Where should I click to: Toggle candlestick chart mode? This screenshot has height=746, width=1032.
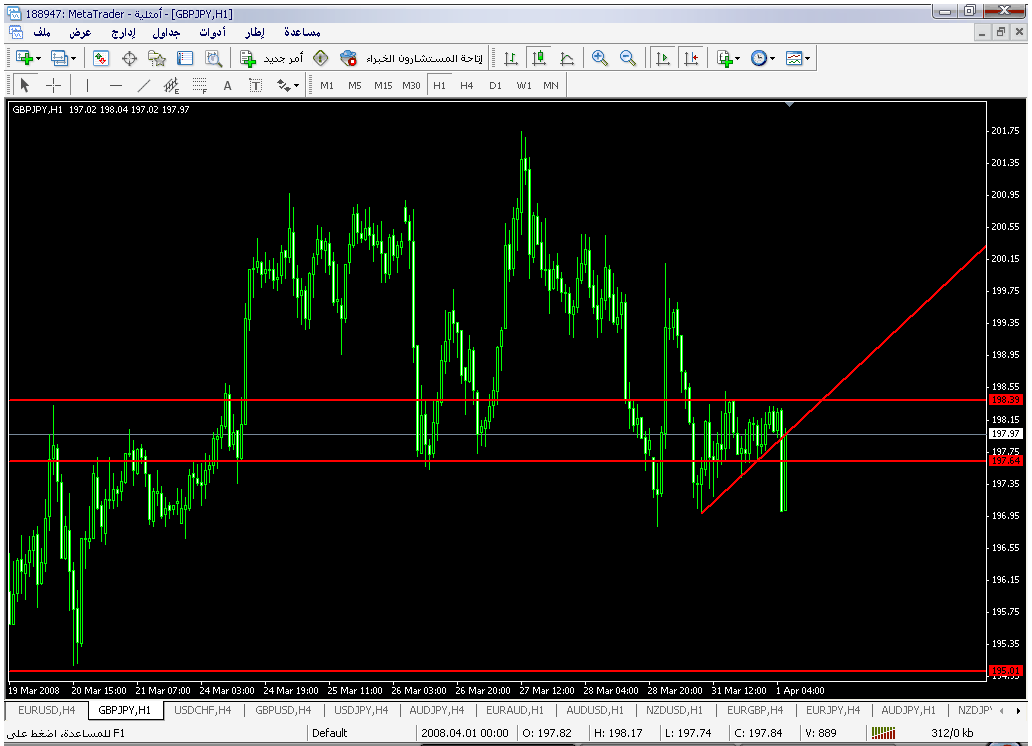pyautogui.click(x=539, y=59)
